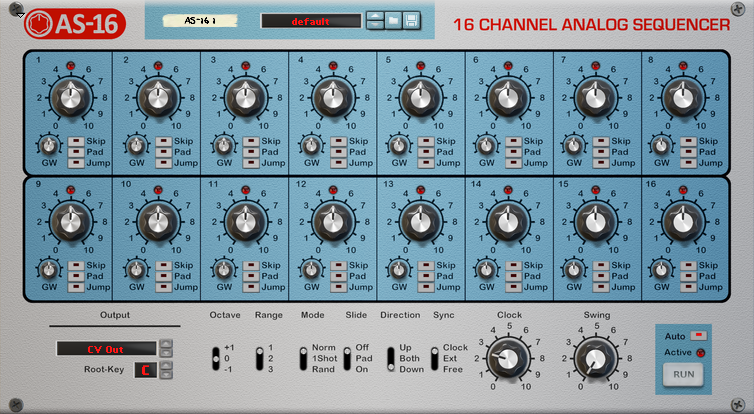Image resolution: width=754 pixels, height=414 pixels.
Task: Select the next patch with the down arrow
Action: point(375,25)
